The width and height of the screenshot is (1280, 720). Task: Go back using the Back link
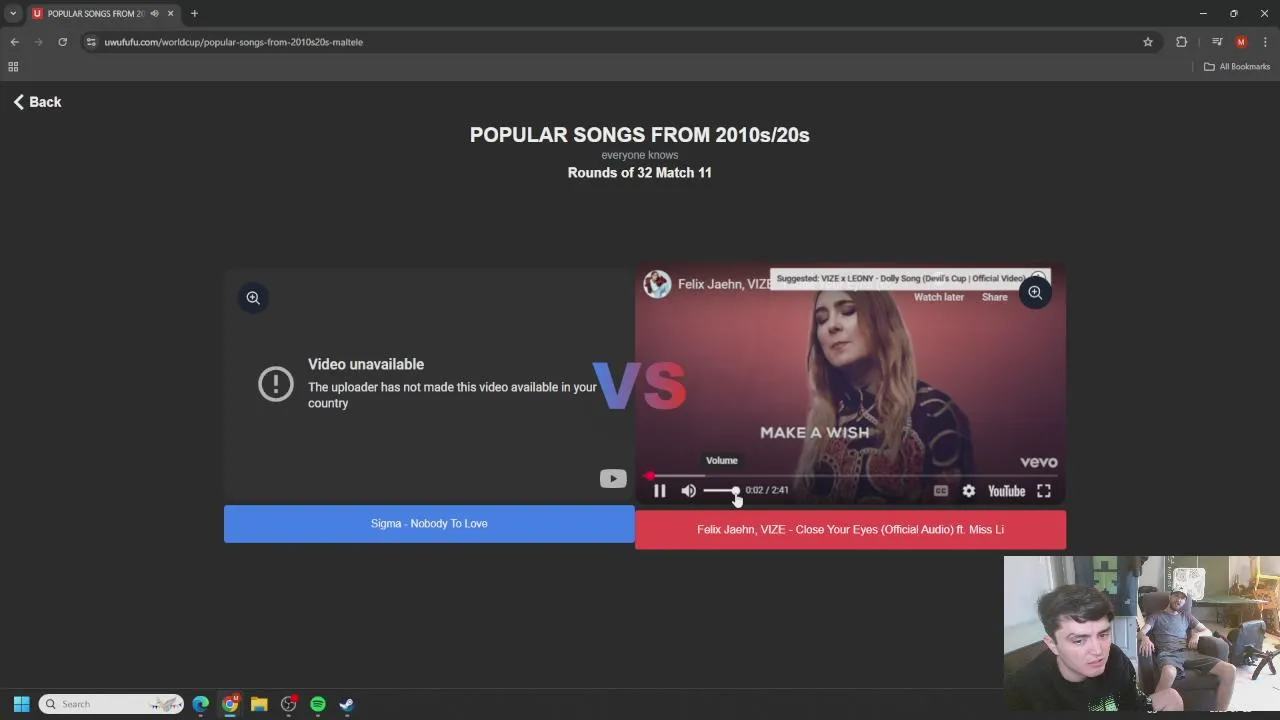(37, 102)
